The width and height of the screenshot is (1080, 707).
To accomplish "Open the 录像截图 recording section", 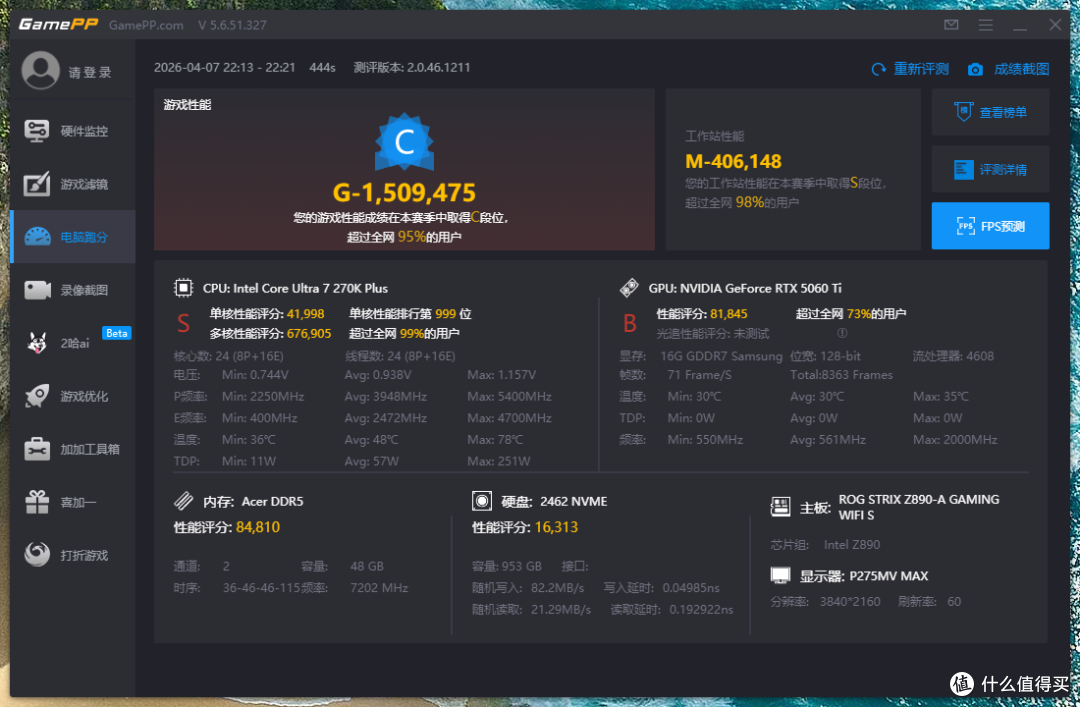I will [72, 290].
